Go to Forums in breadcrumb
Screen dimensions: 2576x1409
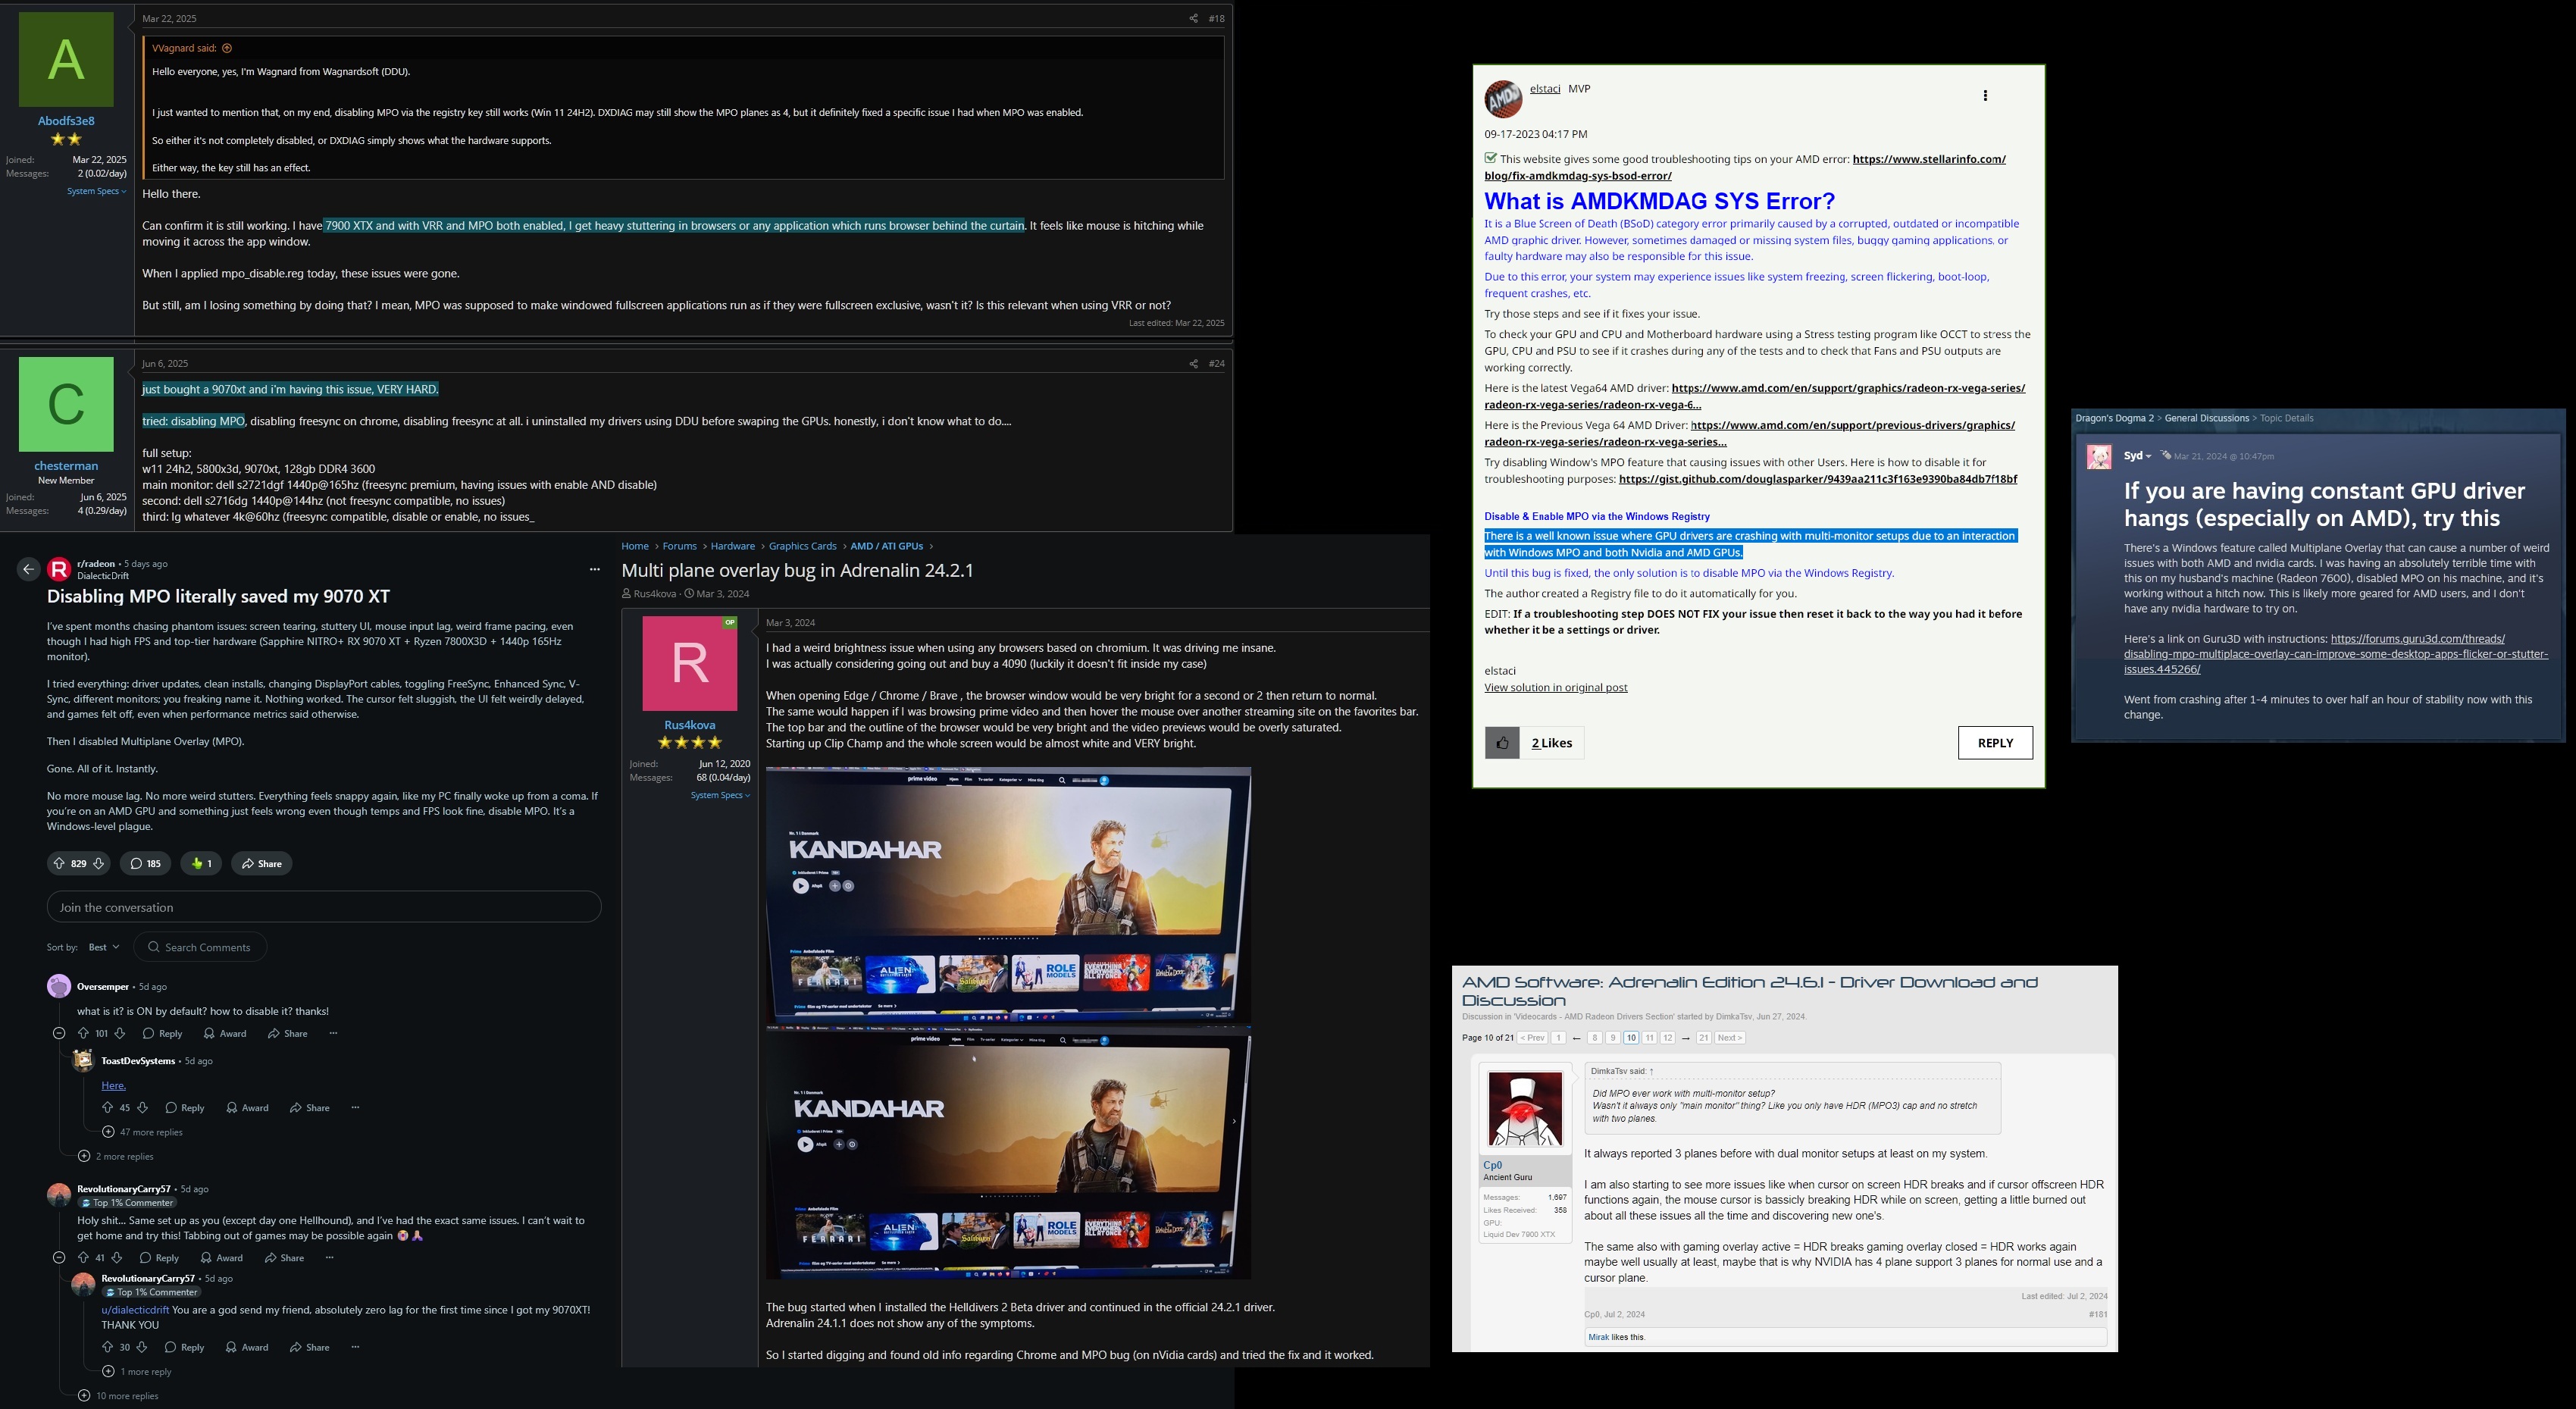679,546
